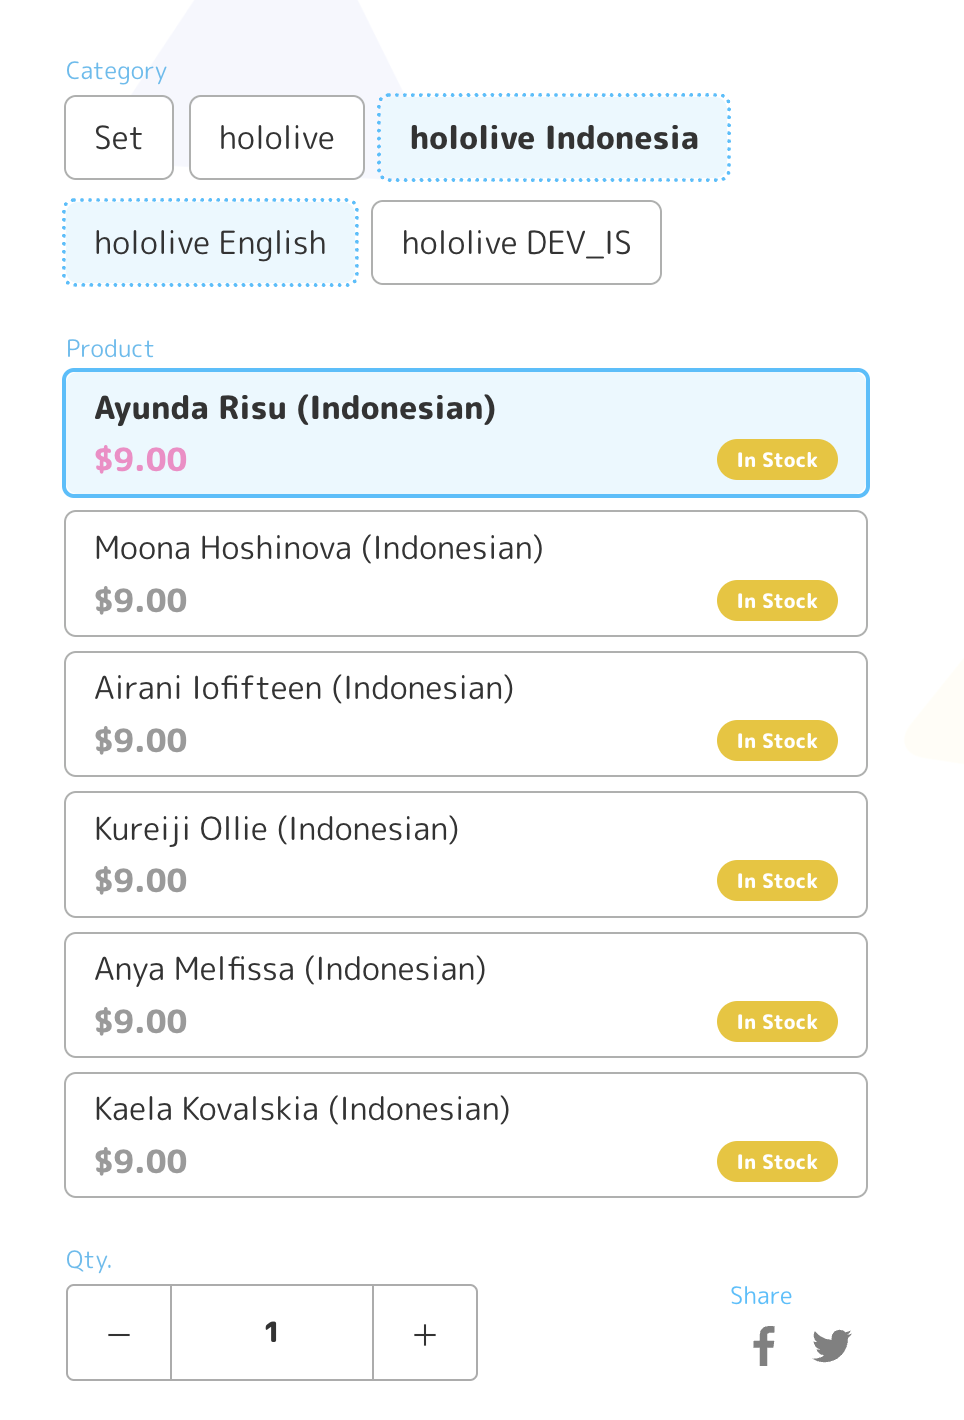Select Moona Hoshinova (Indonesian) product
This screenshot has width=964, height=1420.
[466, 574]
